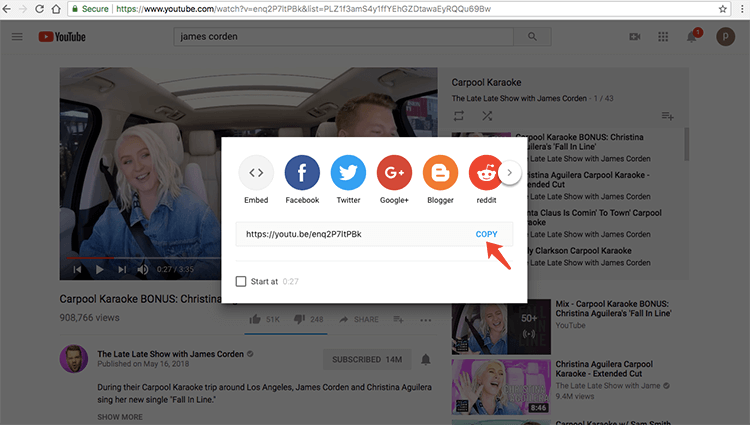Share video to Facebook

click(x=302, y=173)
